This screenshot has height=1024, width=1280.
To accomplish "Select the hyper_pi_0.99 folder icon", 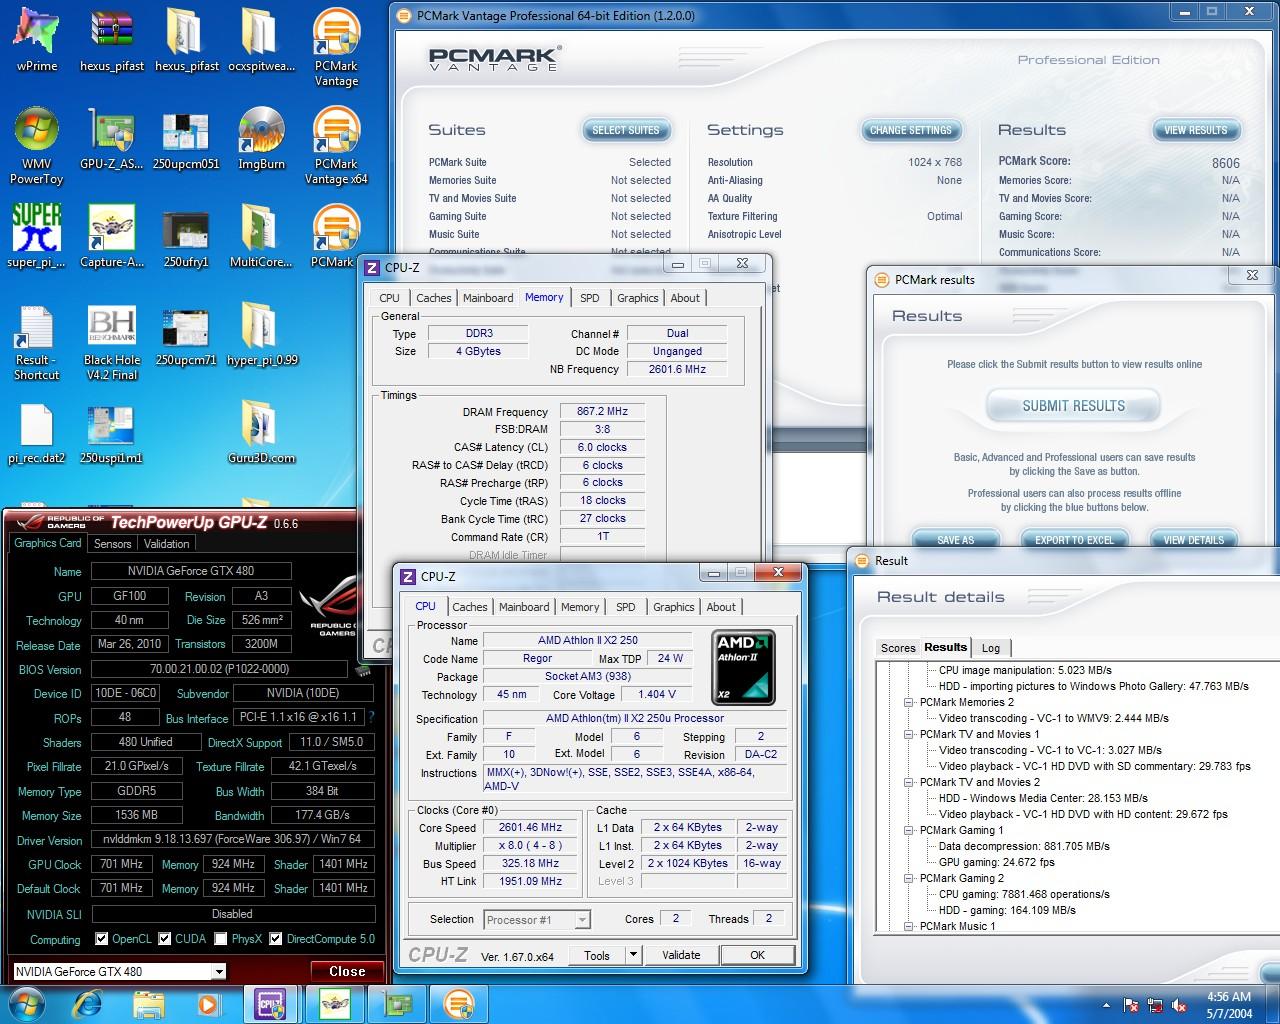I will (261, 335).
